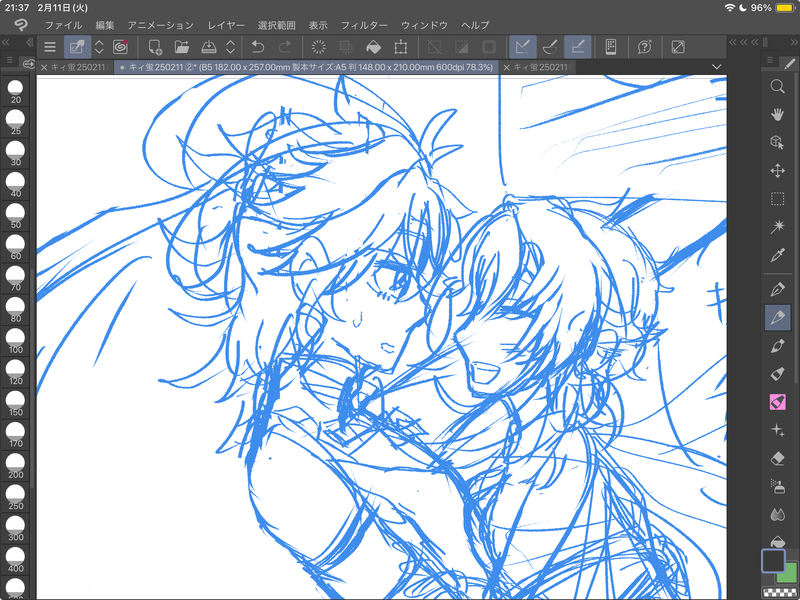Click up/down stepper beside Save icon
The image size is (800, 600).
(x=230, y=47)
